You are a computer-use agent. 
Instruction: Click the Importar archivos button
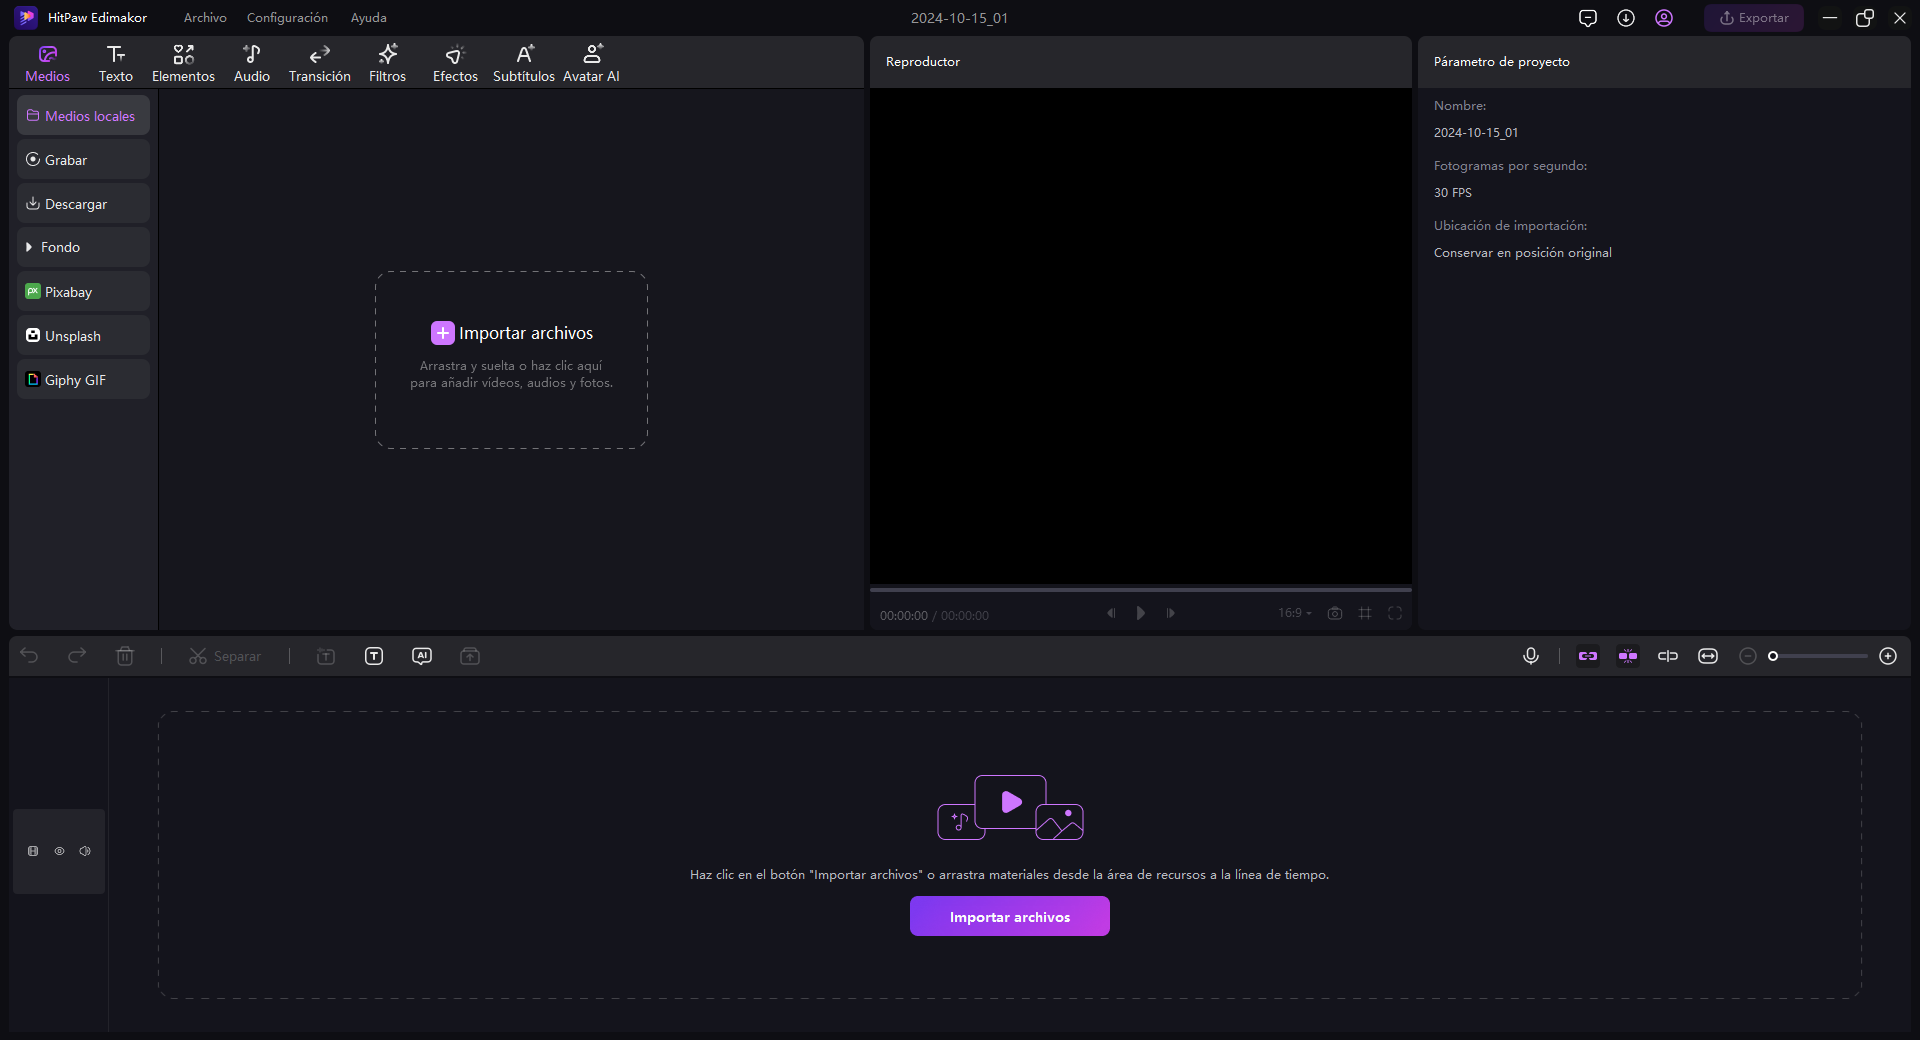pos(1009,916)
